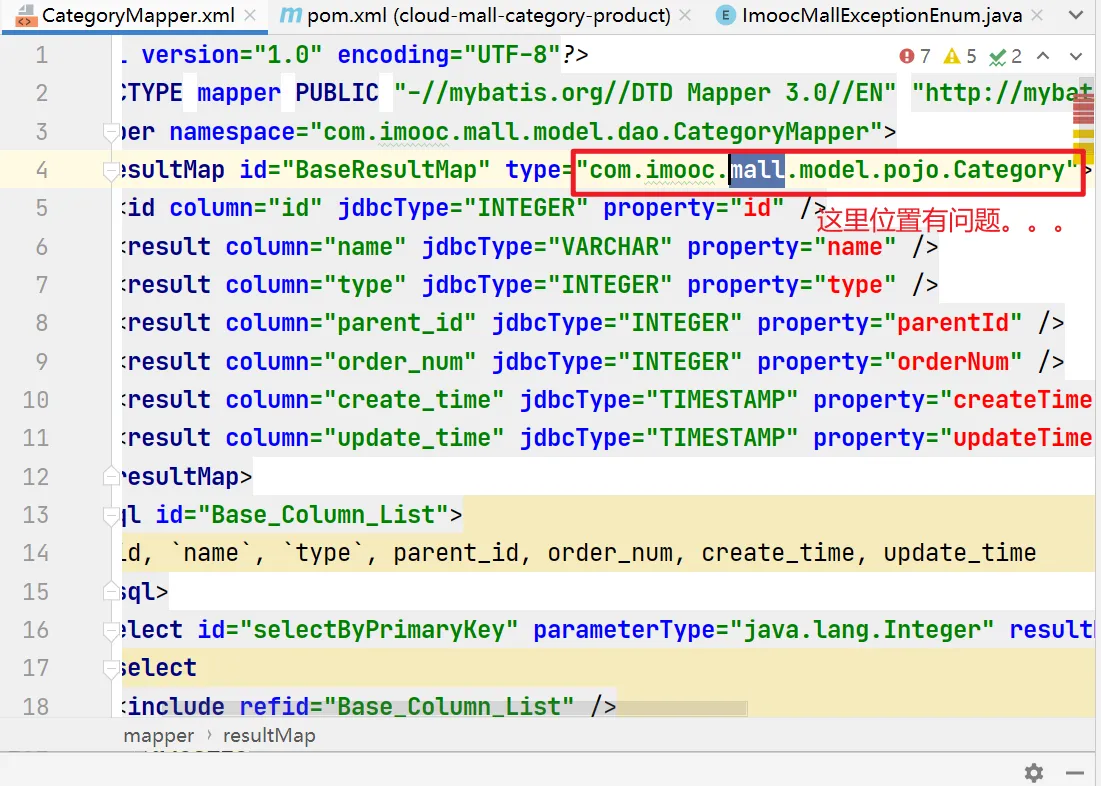1101x786 pixels.
Task: Click line number 10 in the gutter
Action: click(x=35, y=400)
